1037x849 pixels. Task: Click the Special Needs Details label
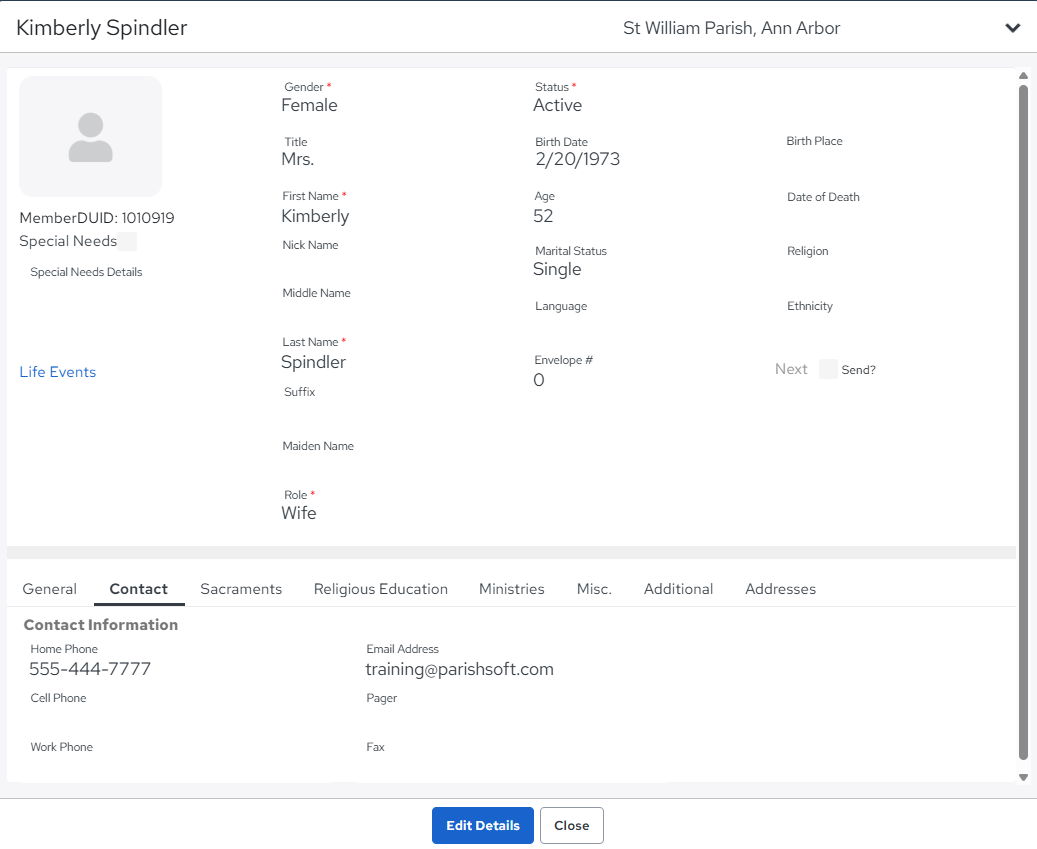pos(86,272)
